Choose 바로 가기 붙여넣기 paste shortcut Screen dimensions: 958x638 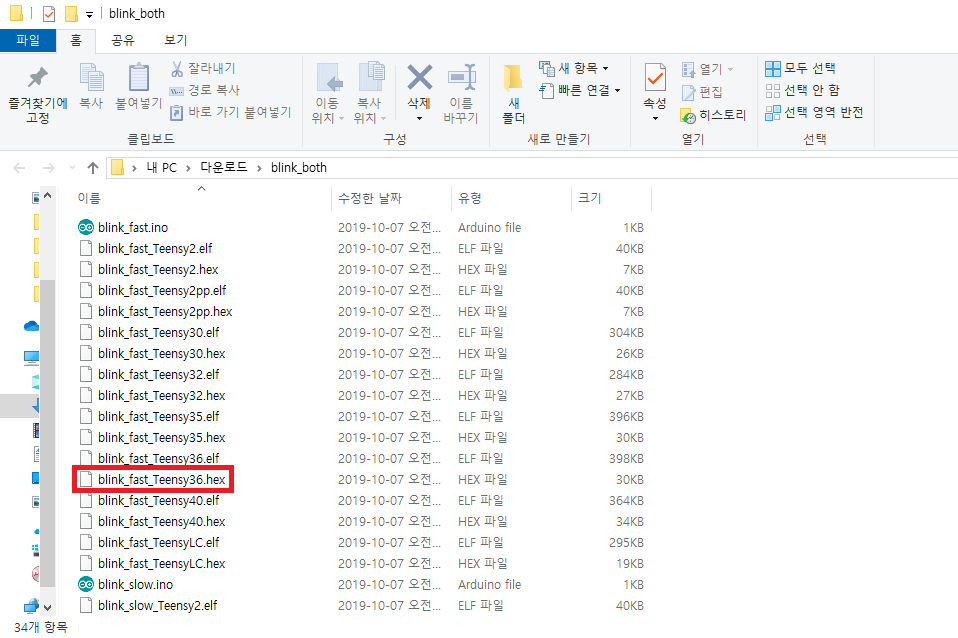(231, 112)
